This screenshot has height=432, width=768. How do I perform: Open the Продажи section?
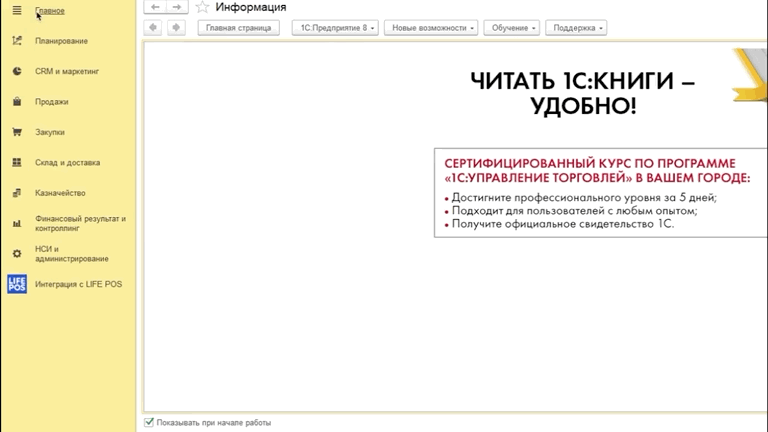[51, 102]
